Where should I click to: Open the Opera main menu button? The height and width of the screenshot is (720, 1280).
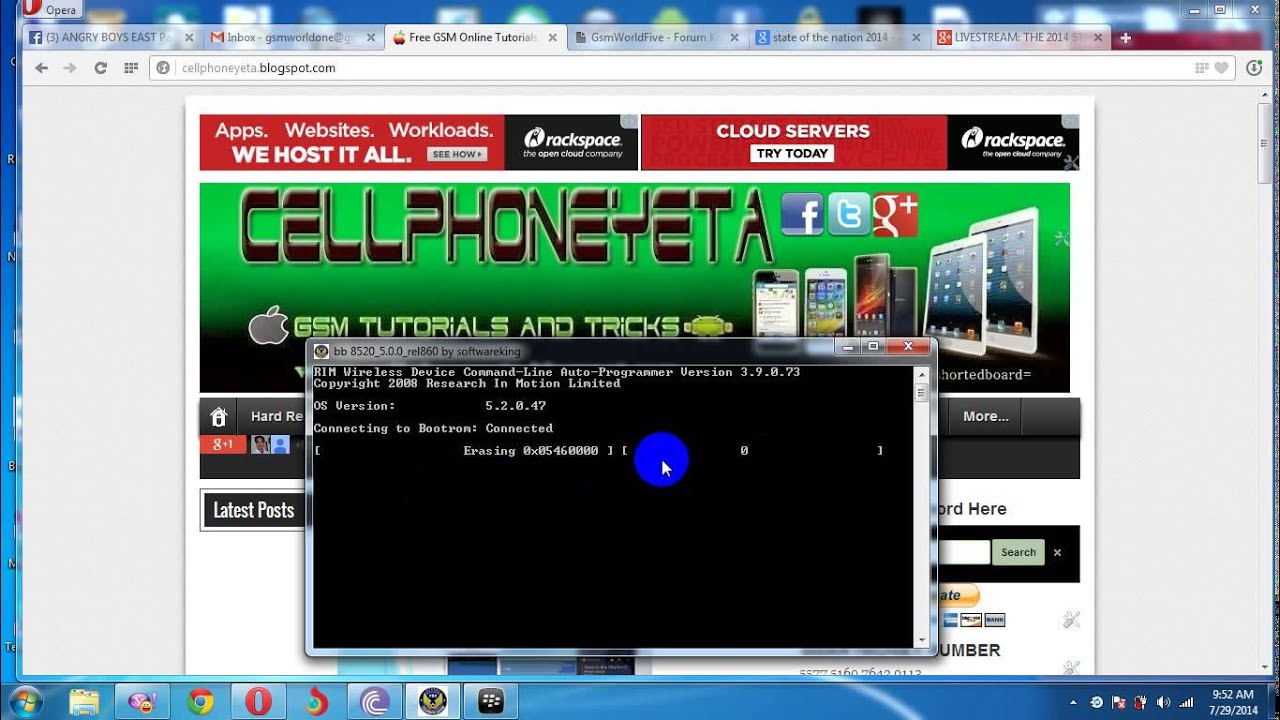(x=53, y=9)
